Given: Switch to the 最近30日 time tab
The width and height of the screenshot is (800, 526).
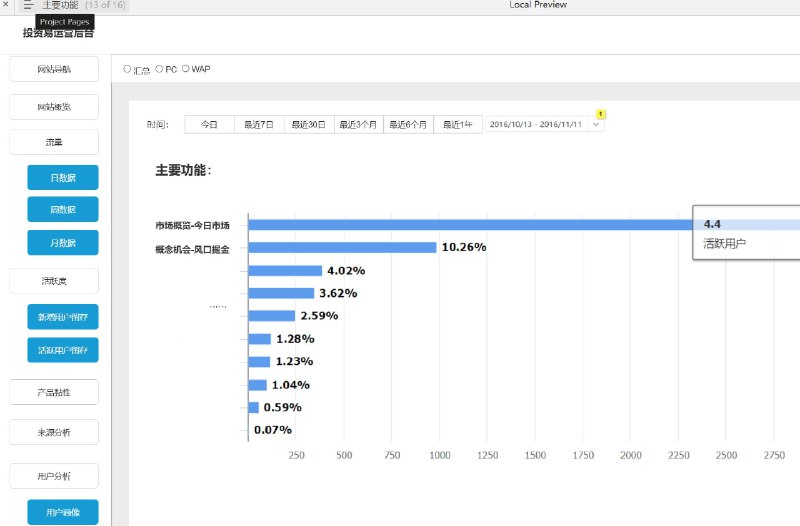Looking at the screenshot, I should 309,124.
